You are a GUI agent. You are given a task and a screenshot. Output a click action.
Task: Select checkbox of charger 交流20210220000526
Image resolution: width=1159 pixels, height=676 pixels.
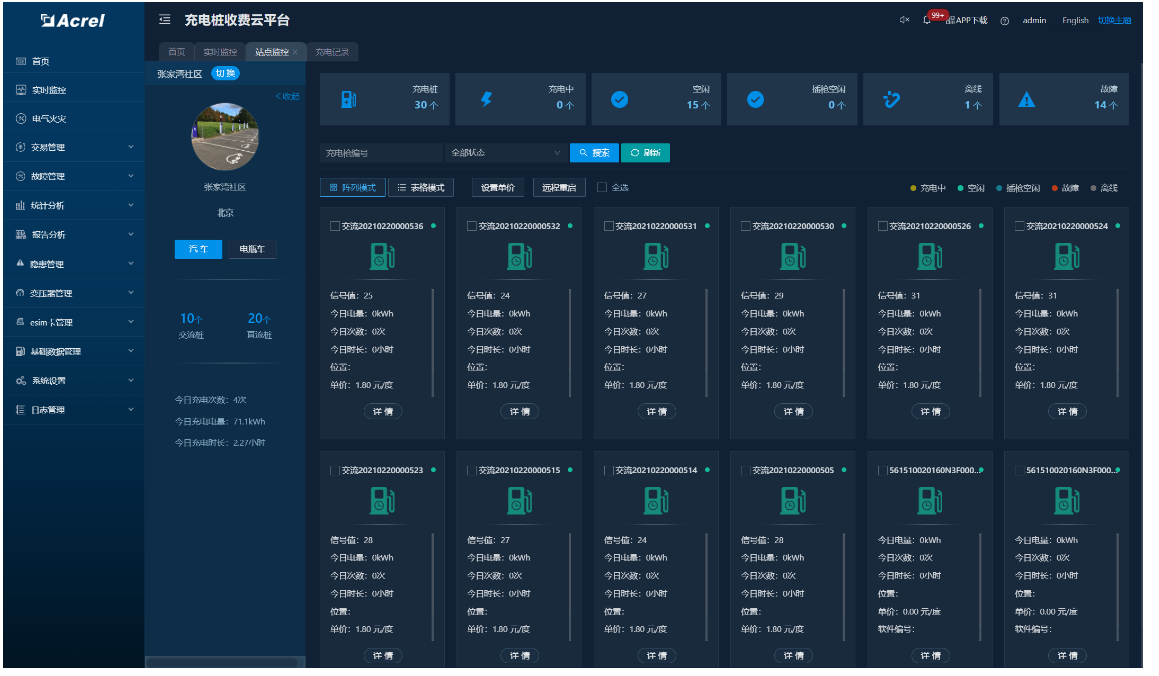(x=883, y=226)
